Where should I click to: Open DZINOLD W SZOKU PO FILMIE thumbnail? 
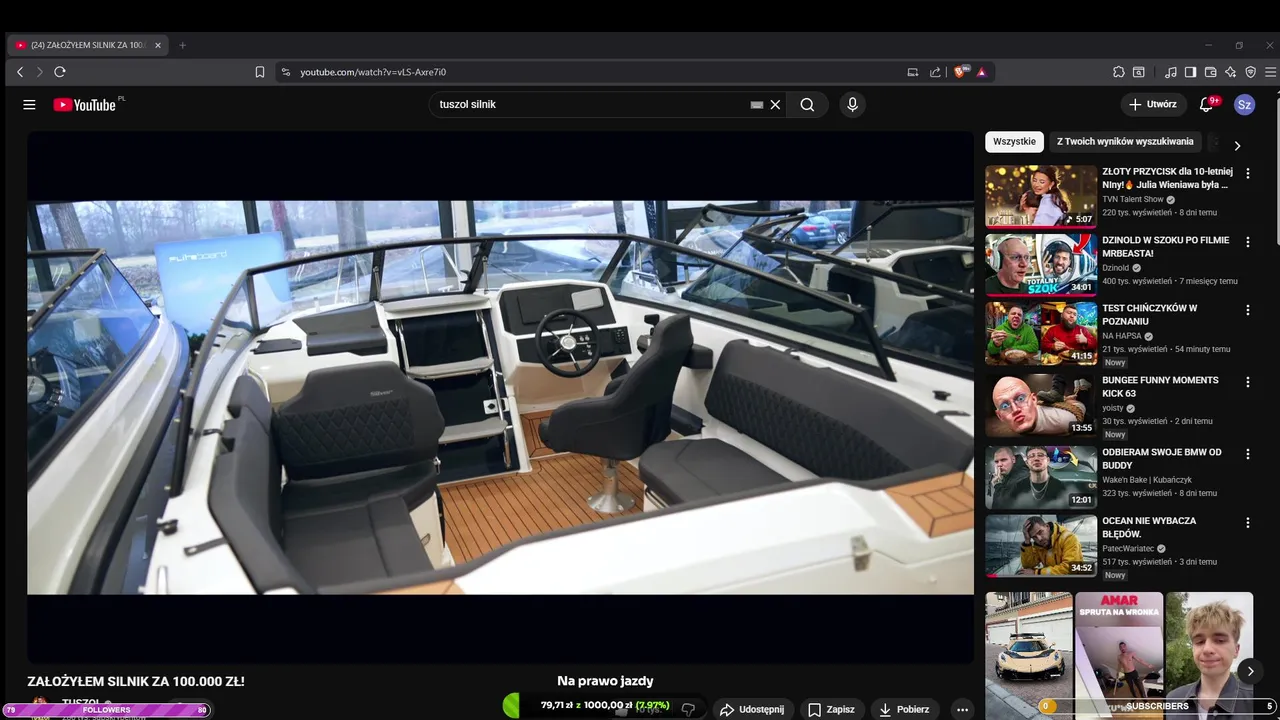(x=1041, y=265)
